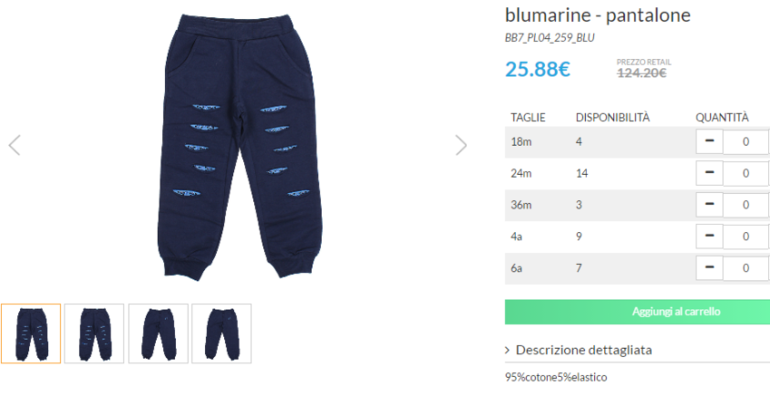
Task: Decrease quantity for size 18m
Action: coord(709,141)
